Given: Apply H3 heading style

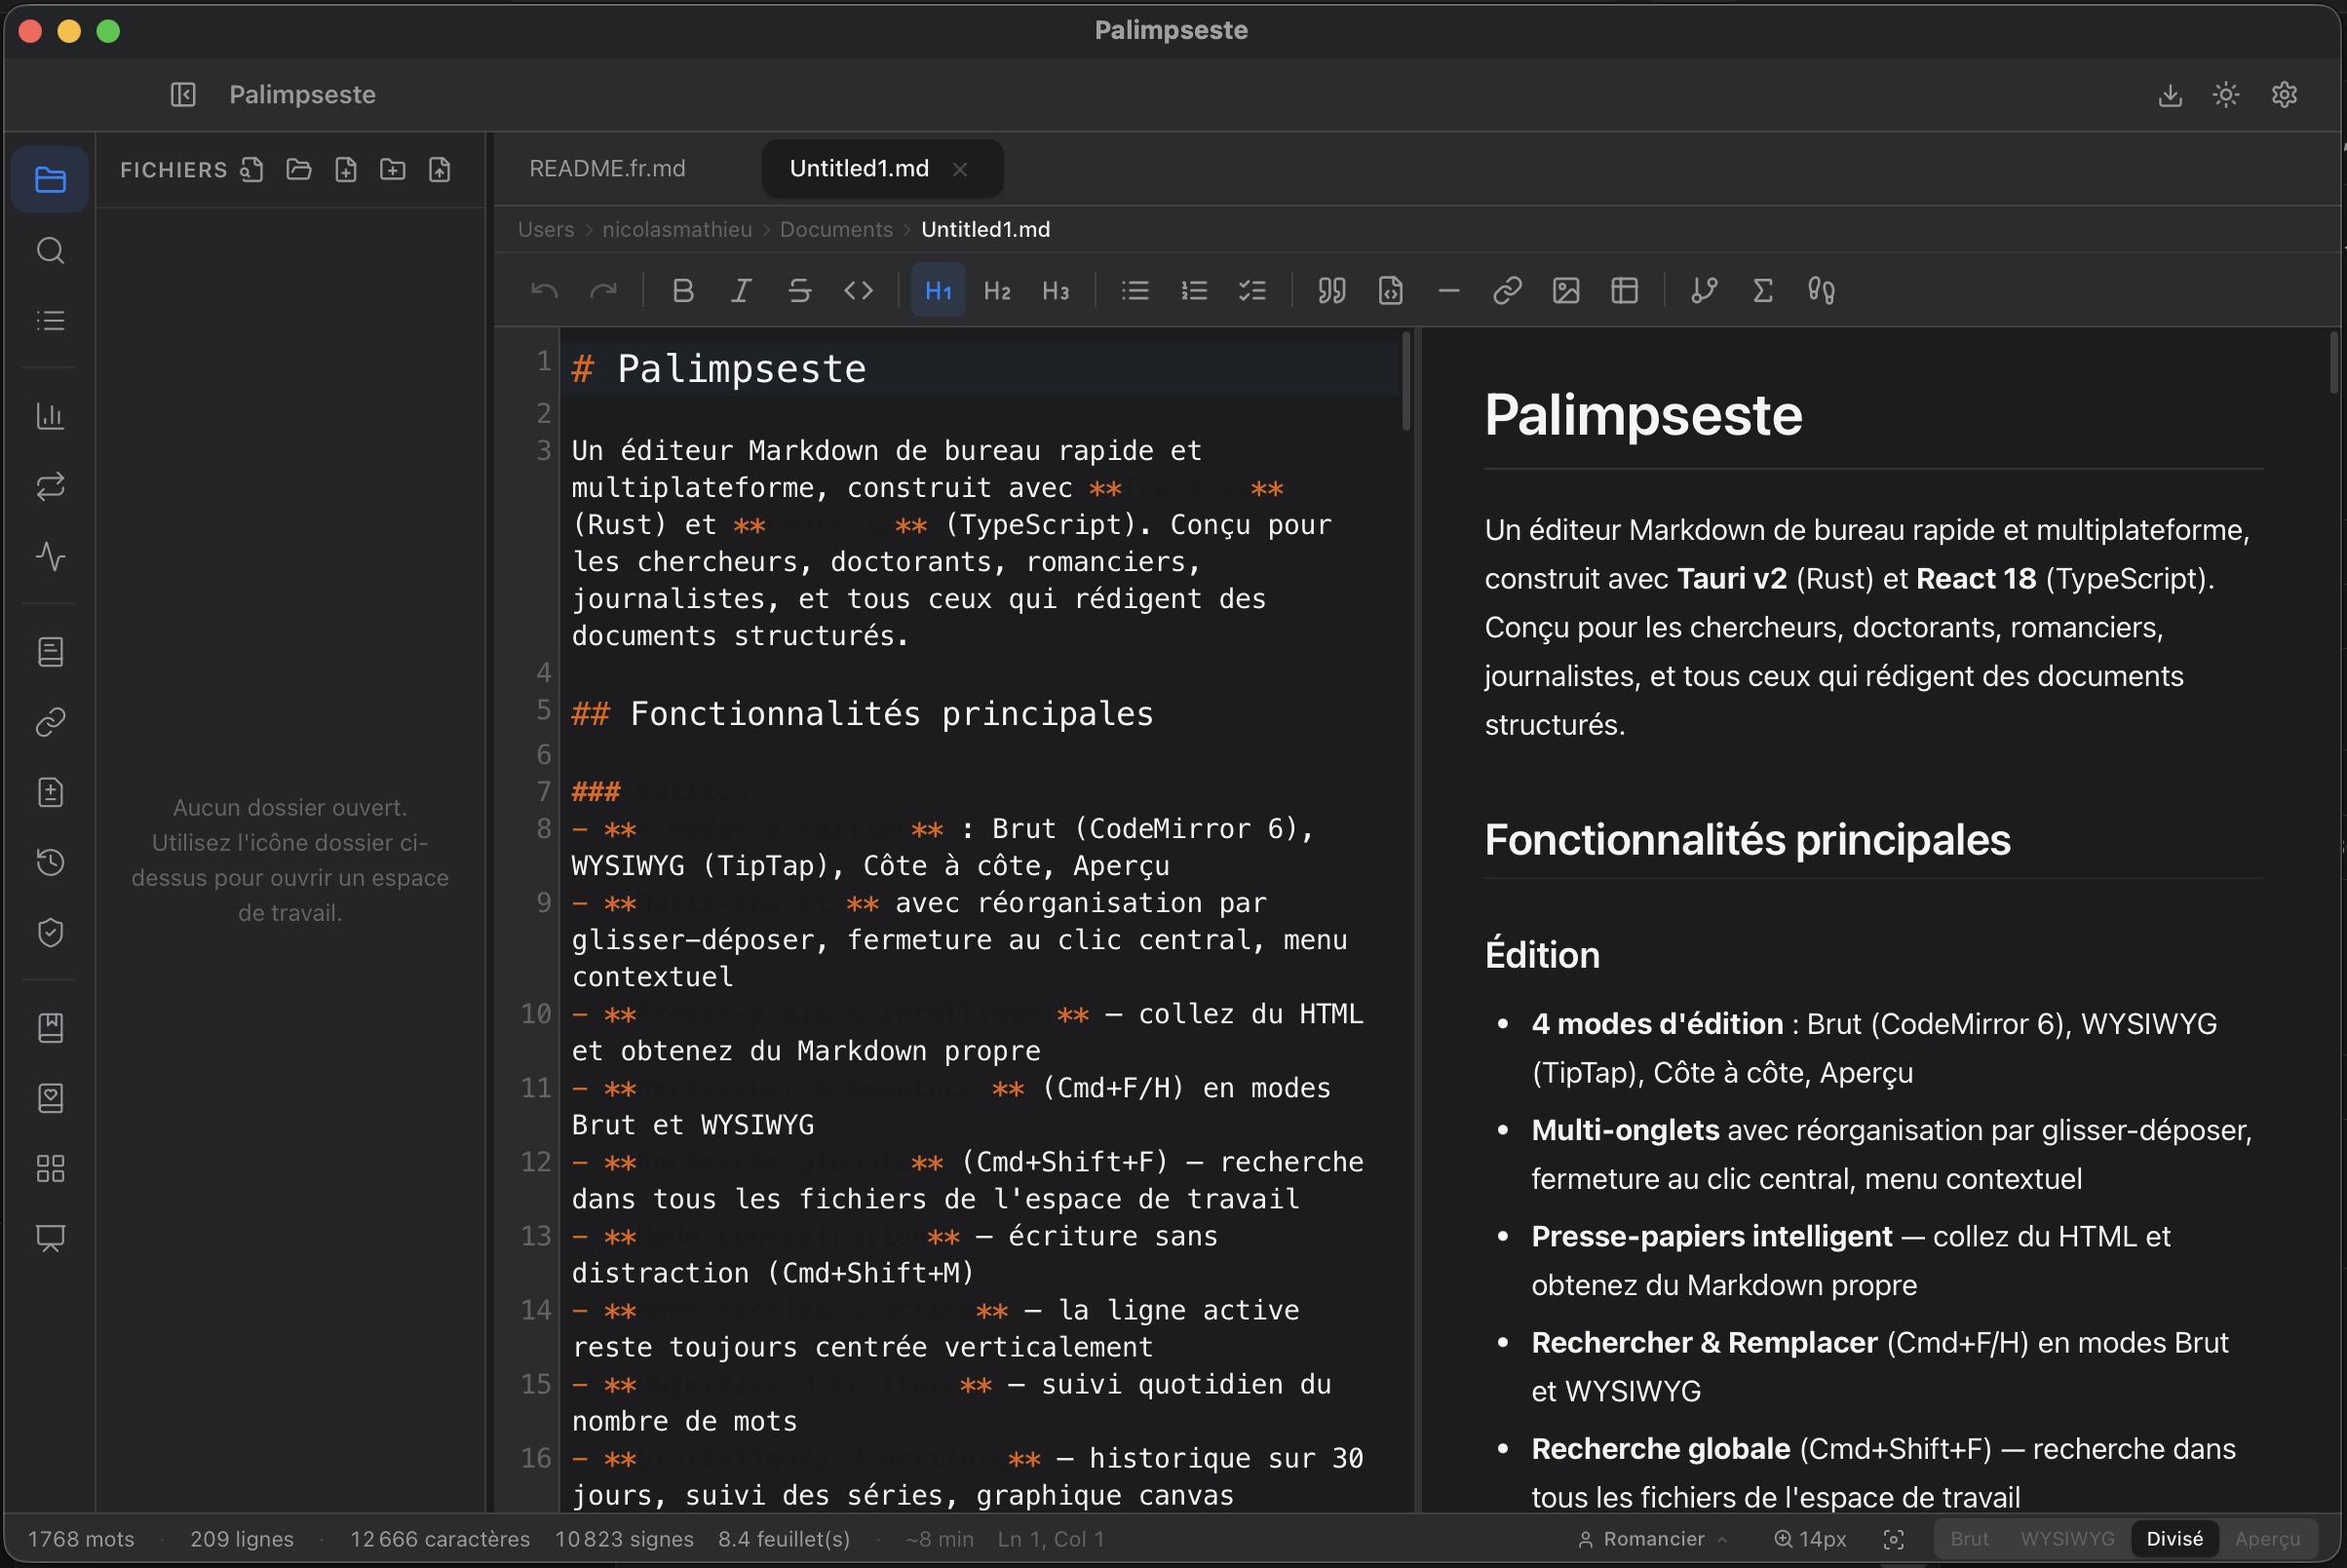Looking at the screenshot, I should 1056,290.
